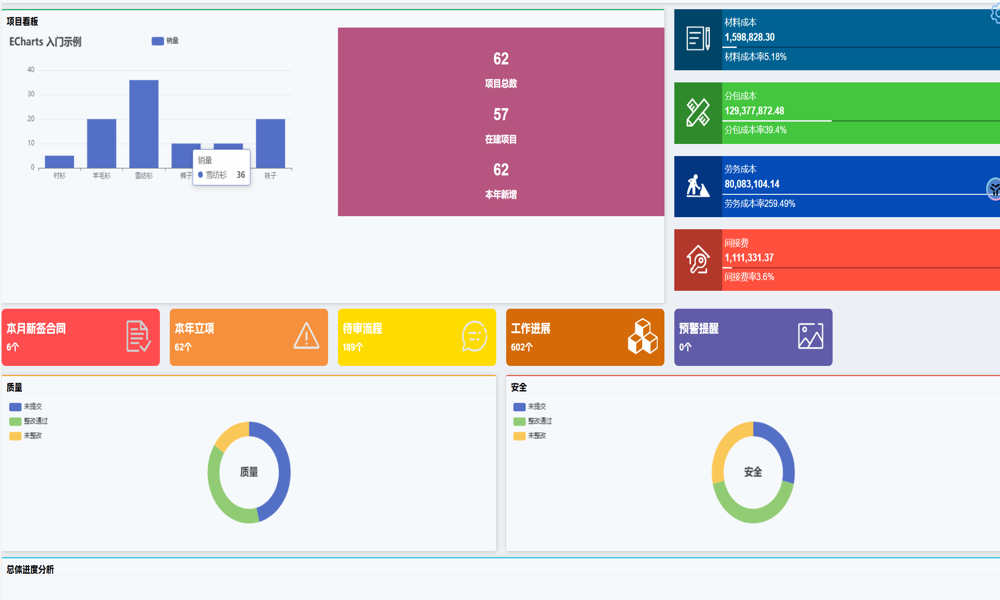Click the 项目看板 panel heading
Viewport: 1000px width, 600px height.
(x=22, y=22)
